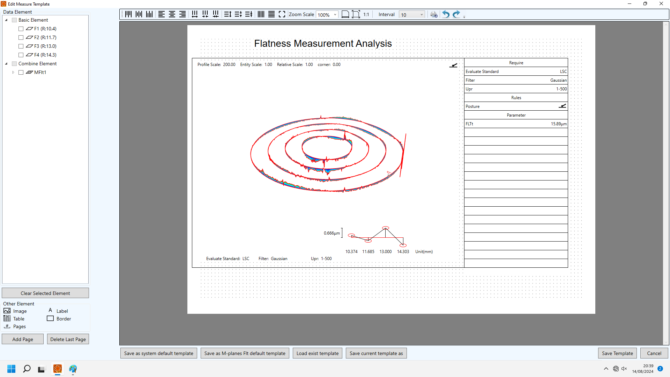Undo the last template edit
This screenshot has height=377, width=670.
pos(446,14)
